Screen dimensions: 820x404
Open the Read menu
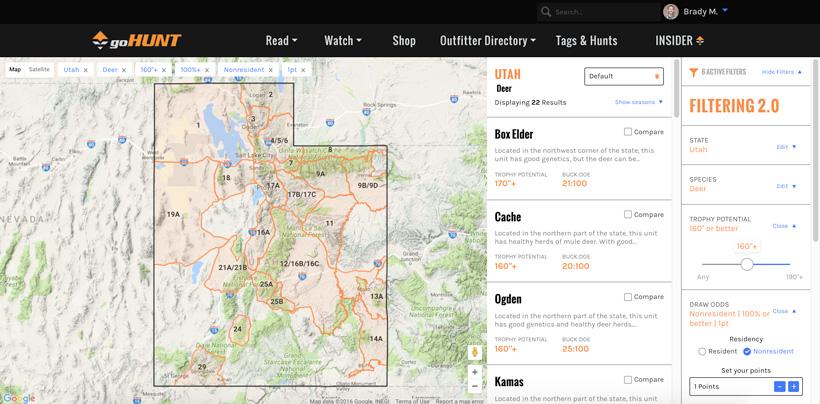pos(281,41)
